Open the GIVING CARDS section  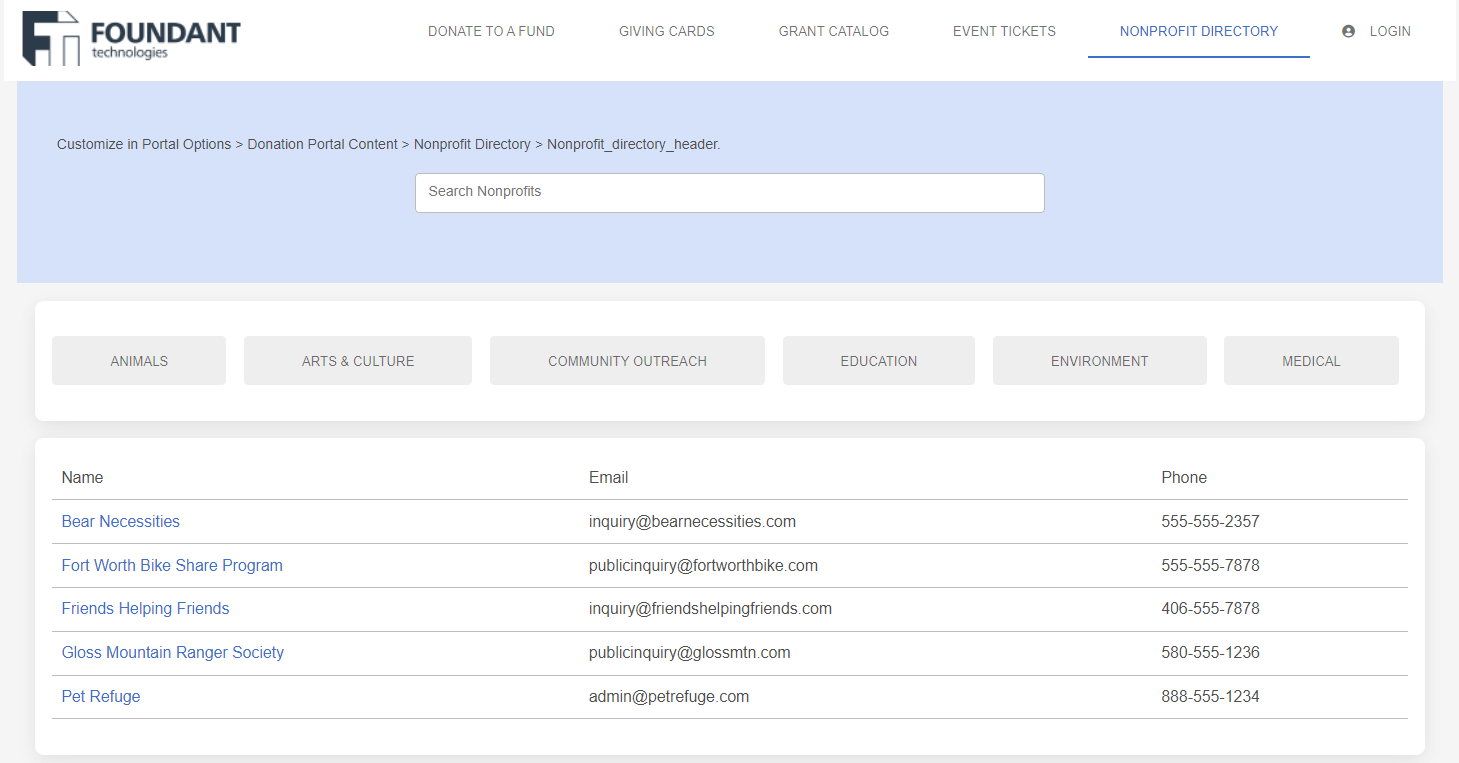(666, 31)
